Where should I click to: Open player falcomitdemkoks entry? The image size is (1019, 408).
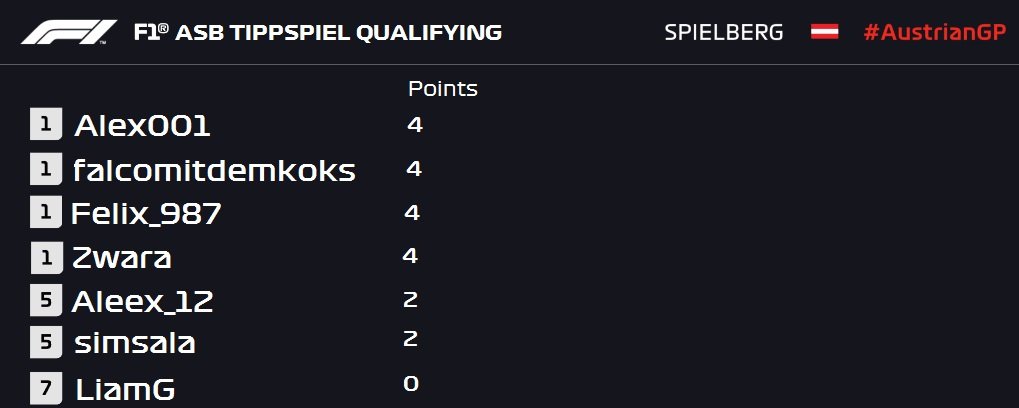214,170
